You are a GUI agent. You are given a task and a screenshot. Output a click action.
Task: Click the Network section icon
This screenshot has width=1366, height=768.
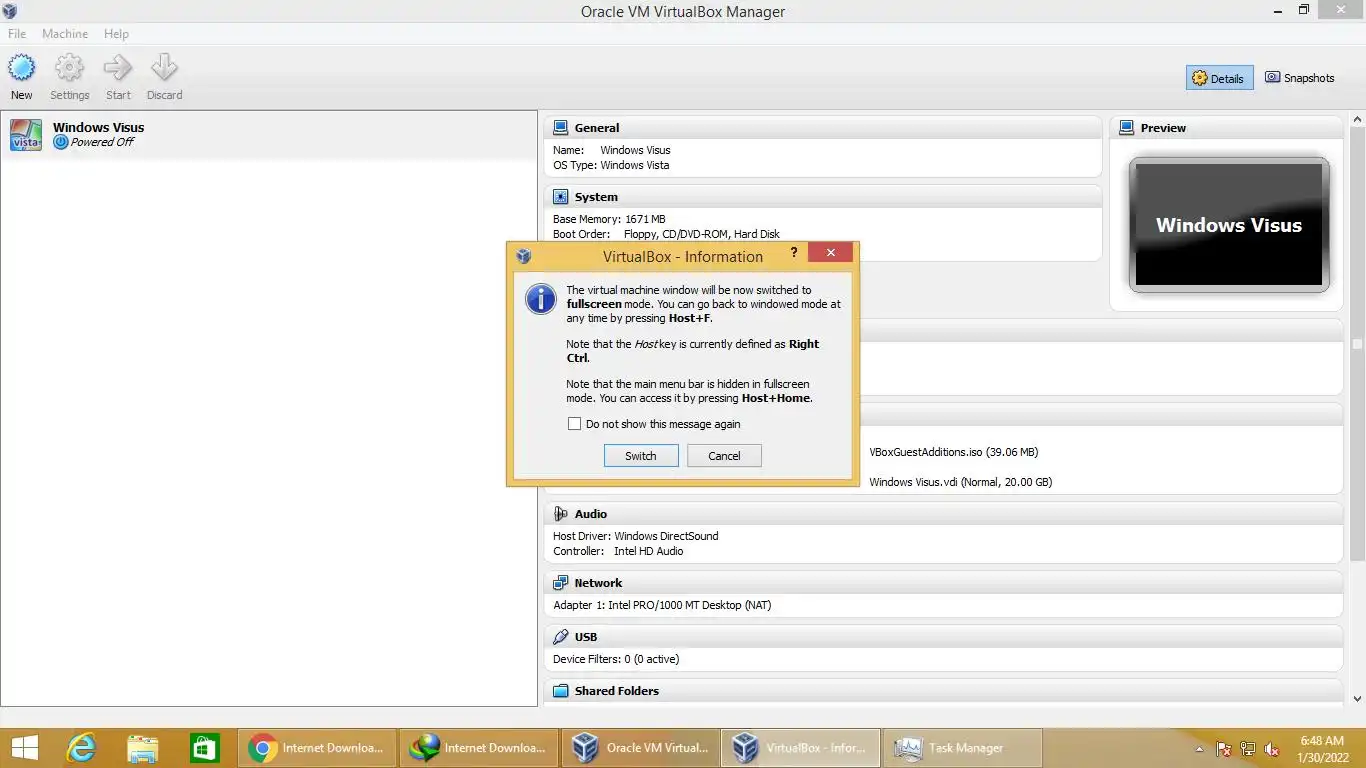tap(560, 583)
